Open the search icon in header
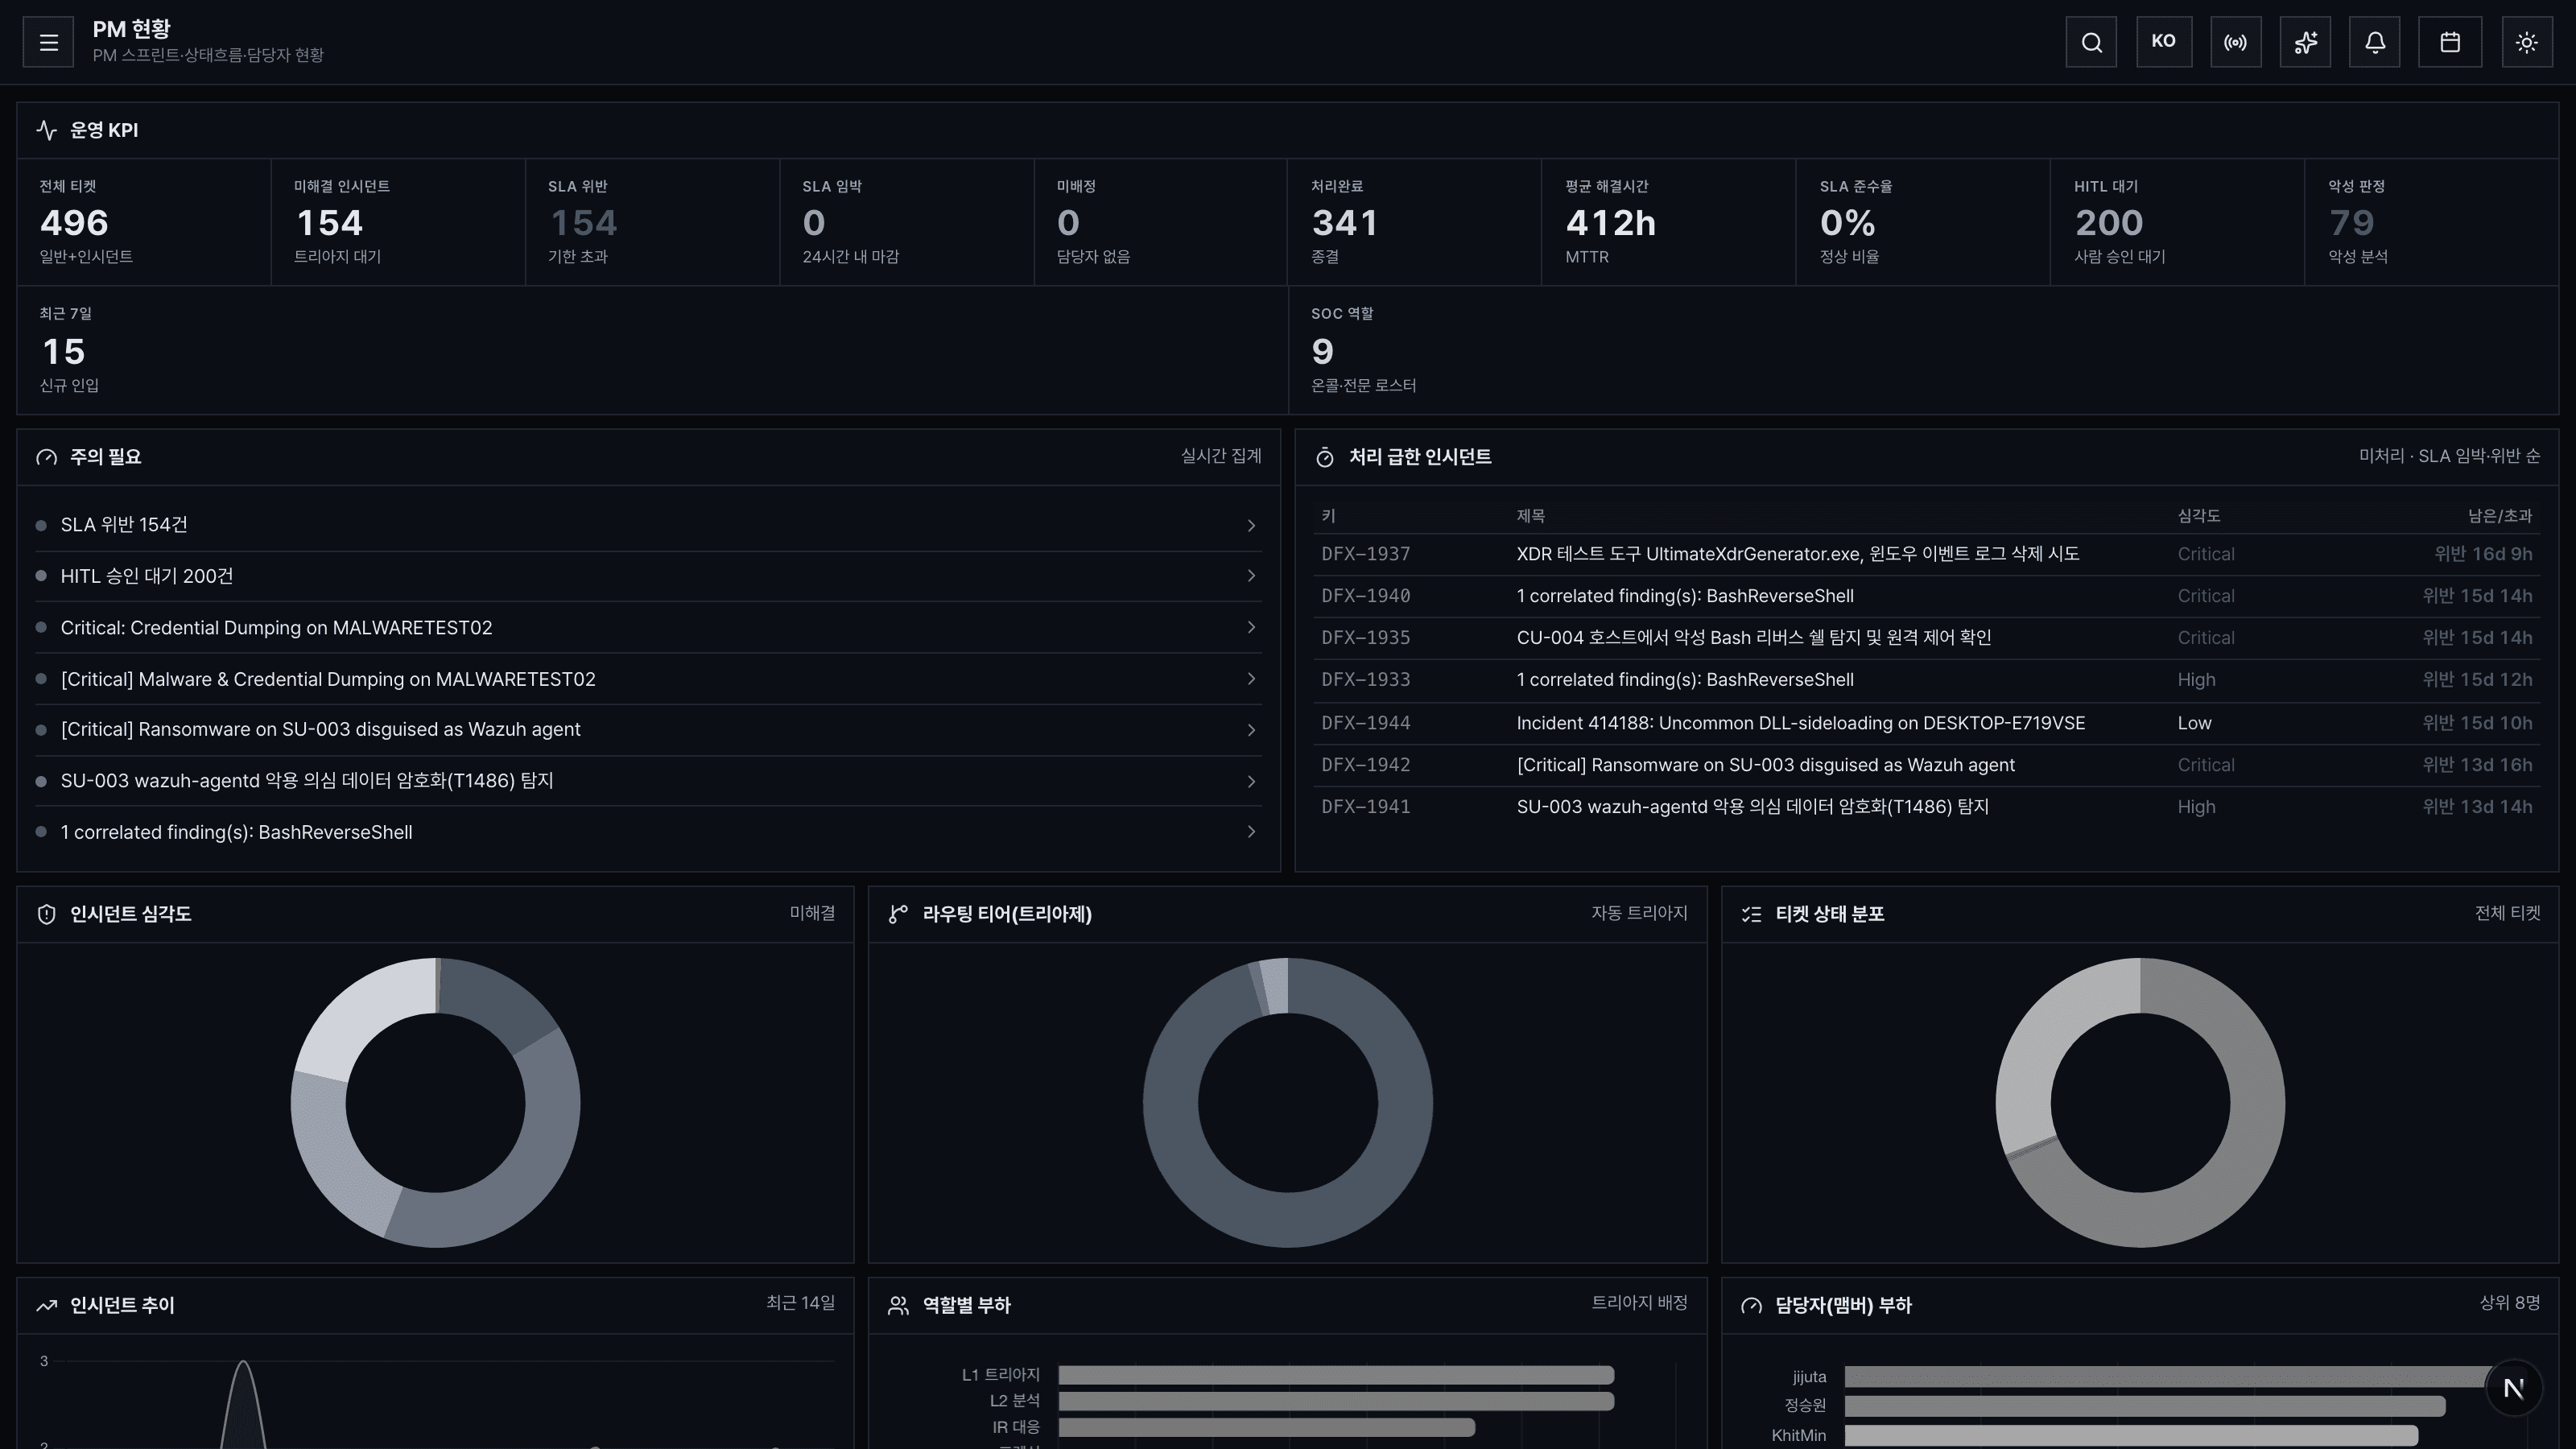 point(2091,42)
